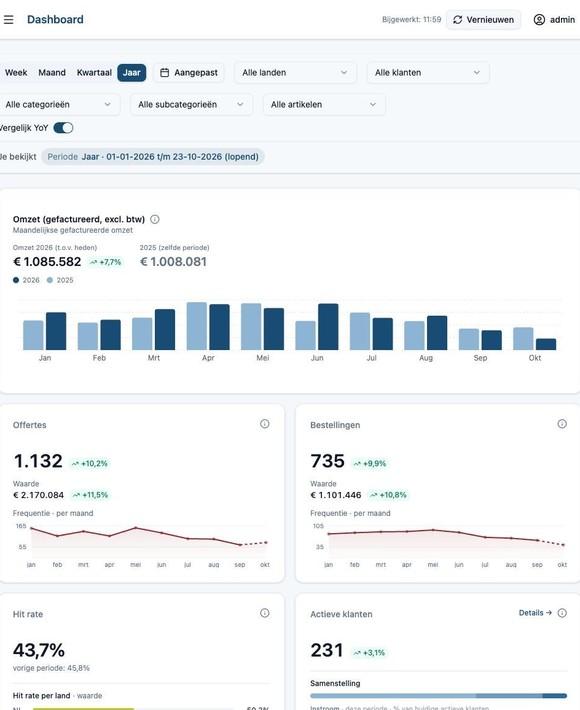Expand the Alle categorieën dropdown
Viewport: 580px width, 710px height.
[x=58, y=105]
